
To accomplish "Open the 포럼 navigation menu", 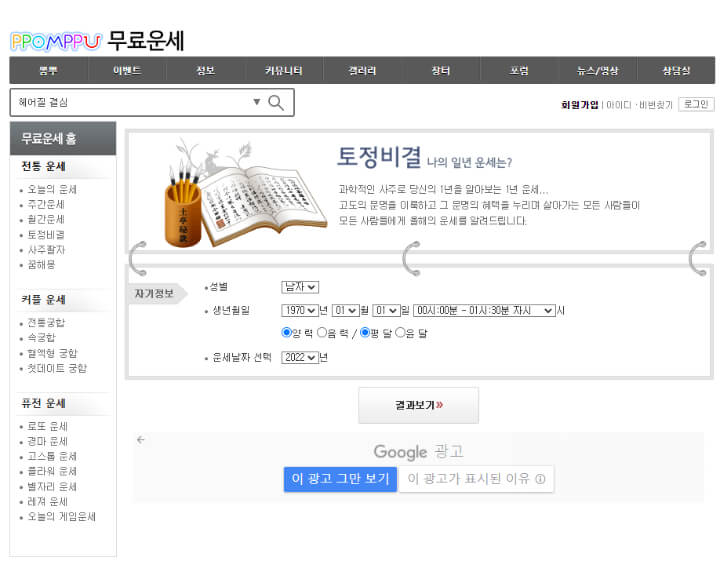I will pyautogui.click(x=519, y=70).
